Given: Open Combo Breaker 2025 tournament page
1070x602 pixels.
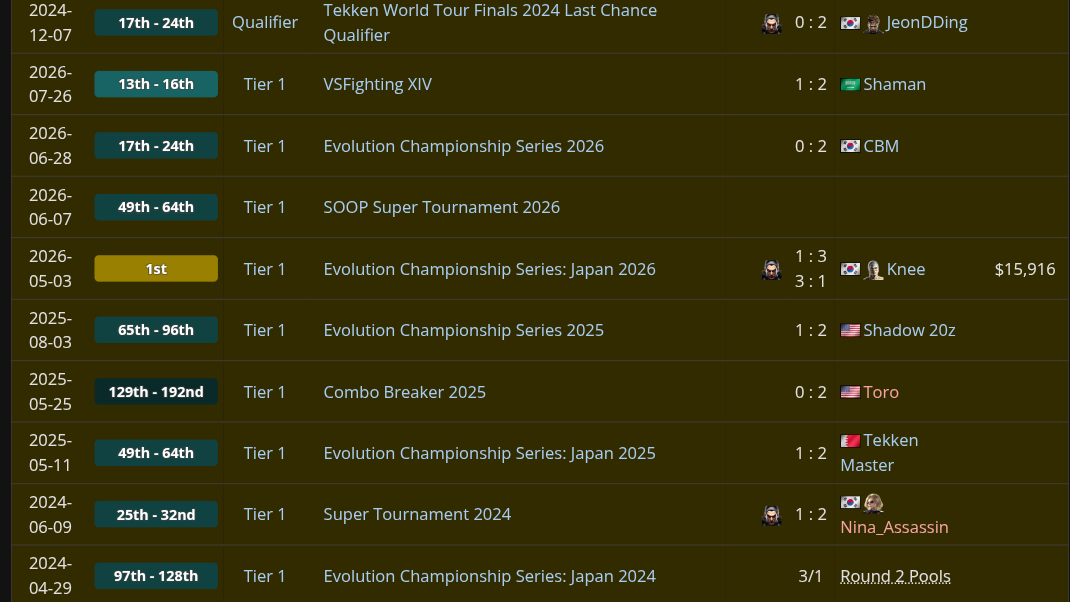Looking at the screenshot, I should coord(405,392).
